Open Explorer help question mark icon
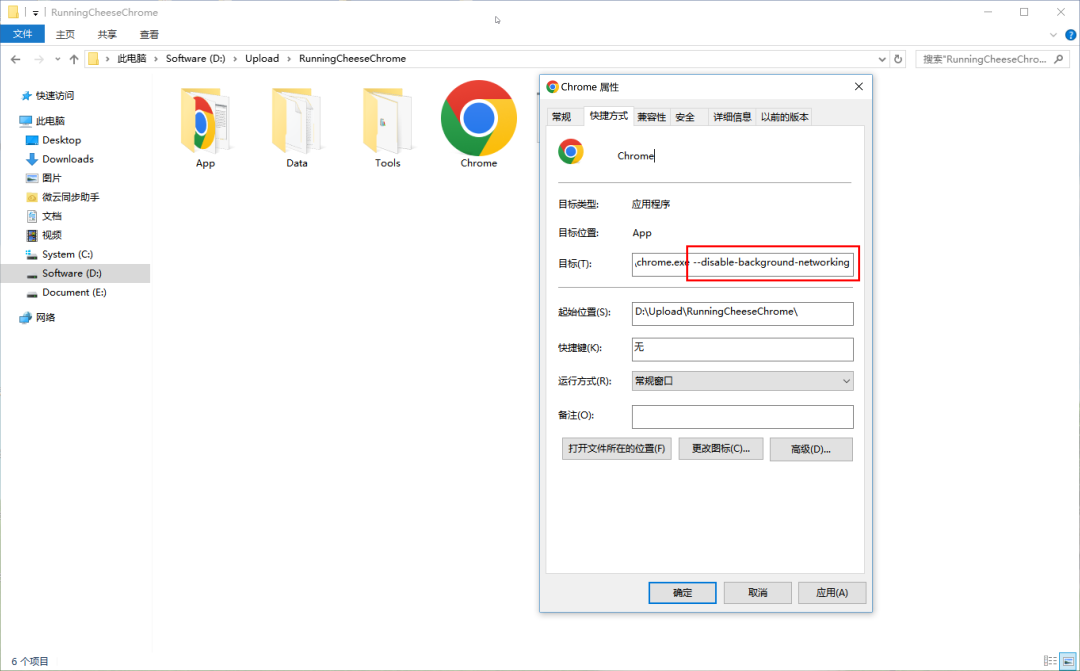The image size is (1080, 671). point(1070,34)
